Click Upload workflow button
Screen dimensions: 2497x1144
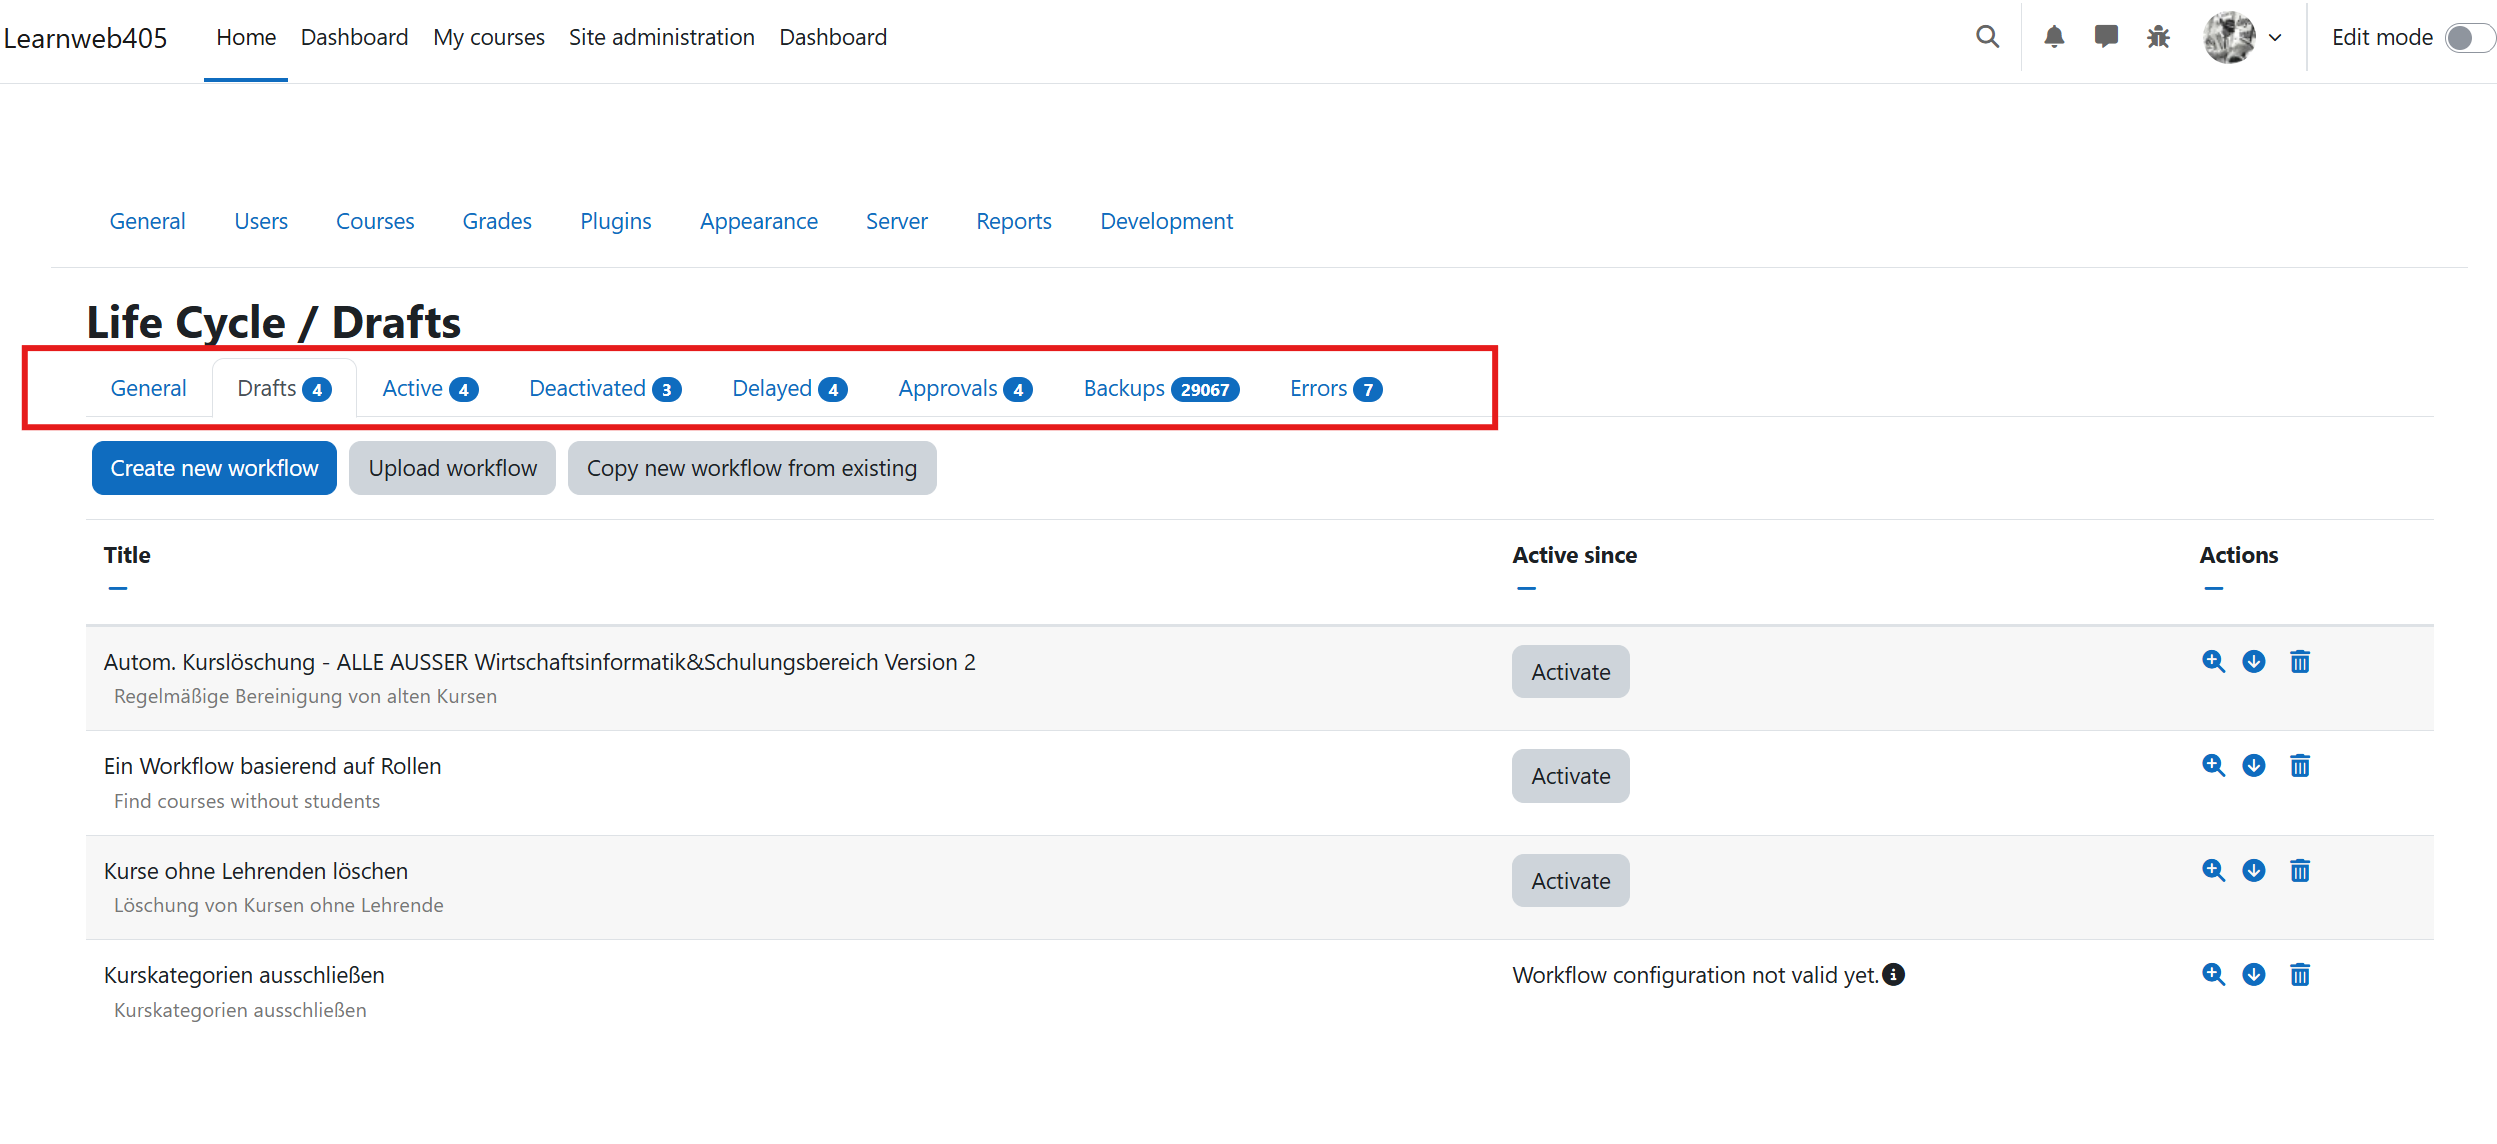452,468
